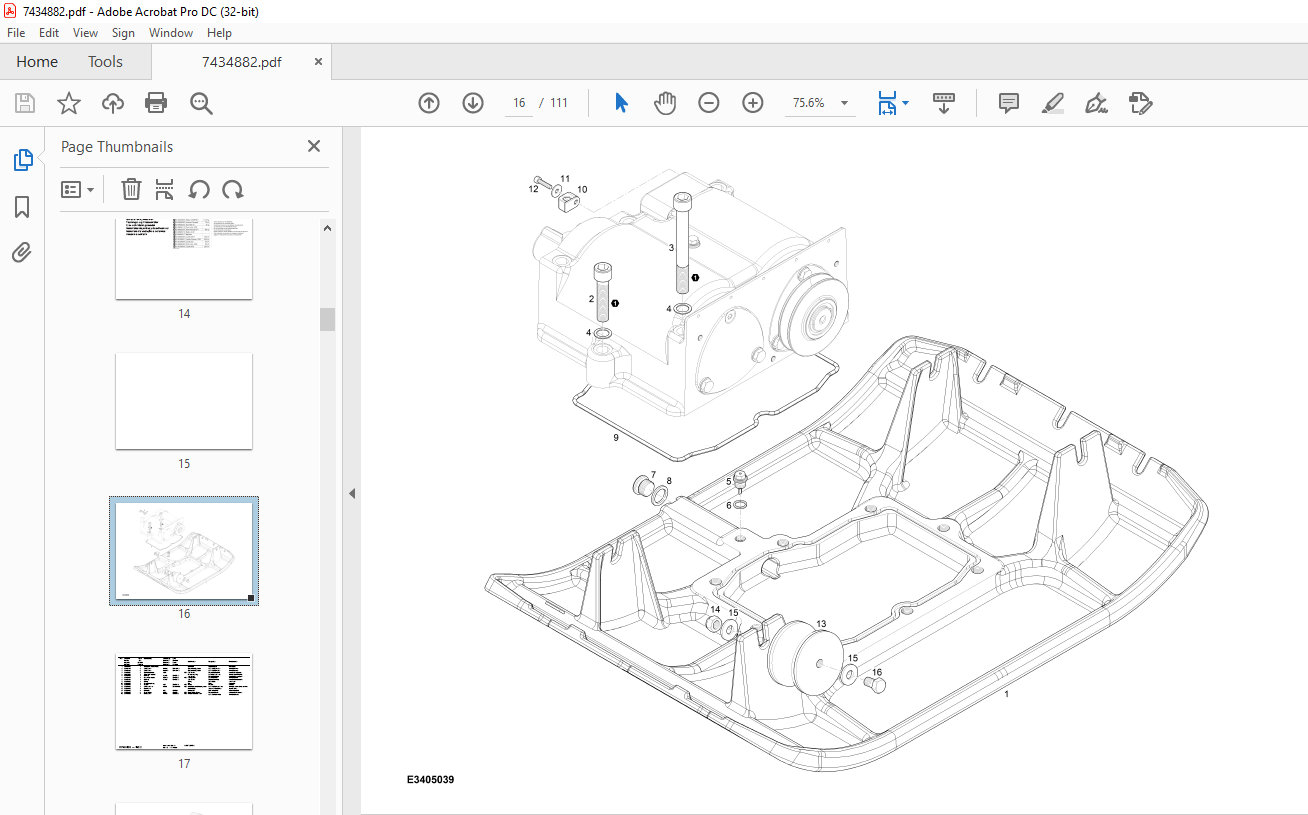
Task: Select the 7434882.pdf document tab
Action: pyautogui.click(x=242, y=62)
